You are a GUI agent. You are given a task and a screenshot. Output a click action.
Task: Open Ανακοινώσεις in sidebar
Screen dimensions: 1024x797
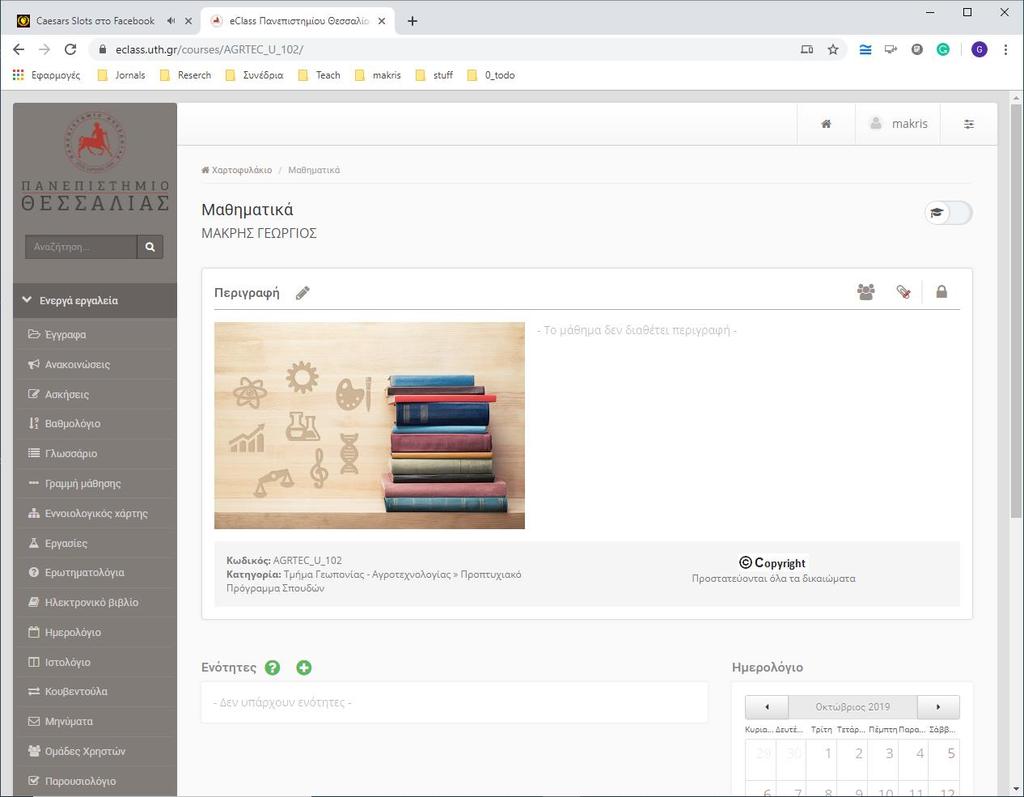click(x=95, y=365)
